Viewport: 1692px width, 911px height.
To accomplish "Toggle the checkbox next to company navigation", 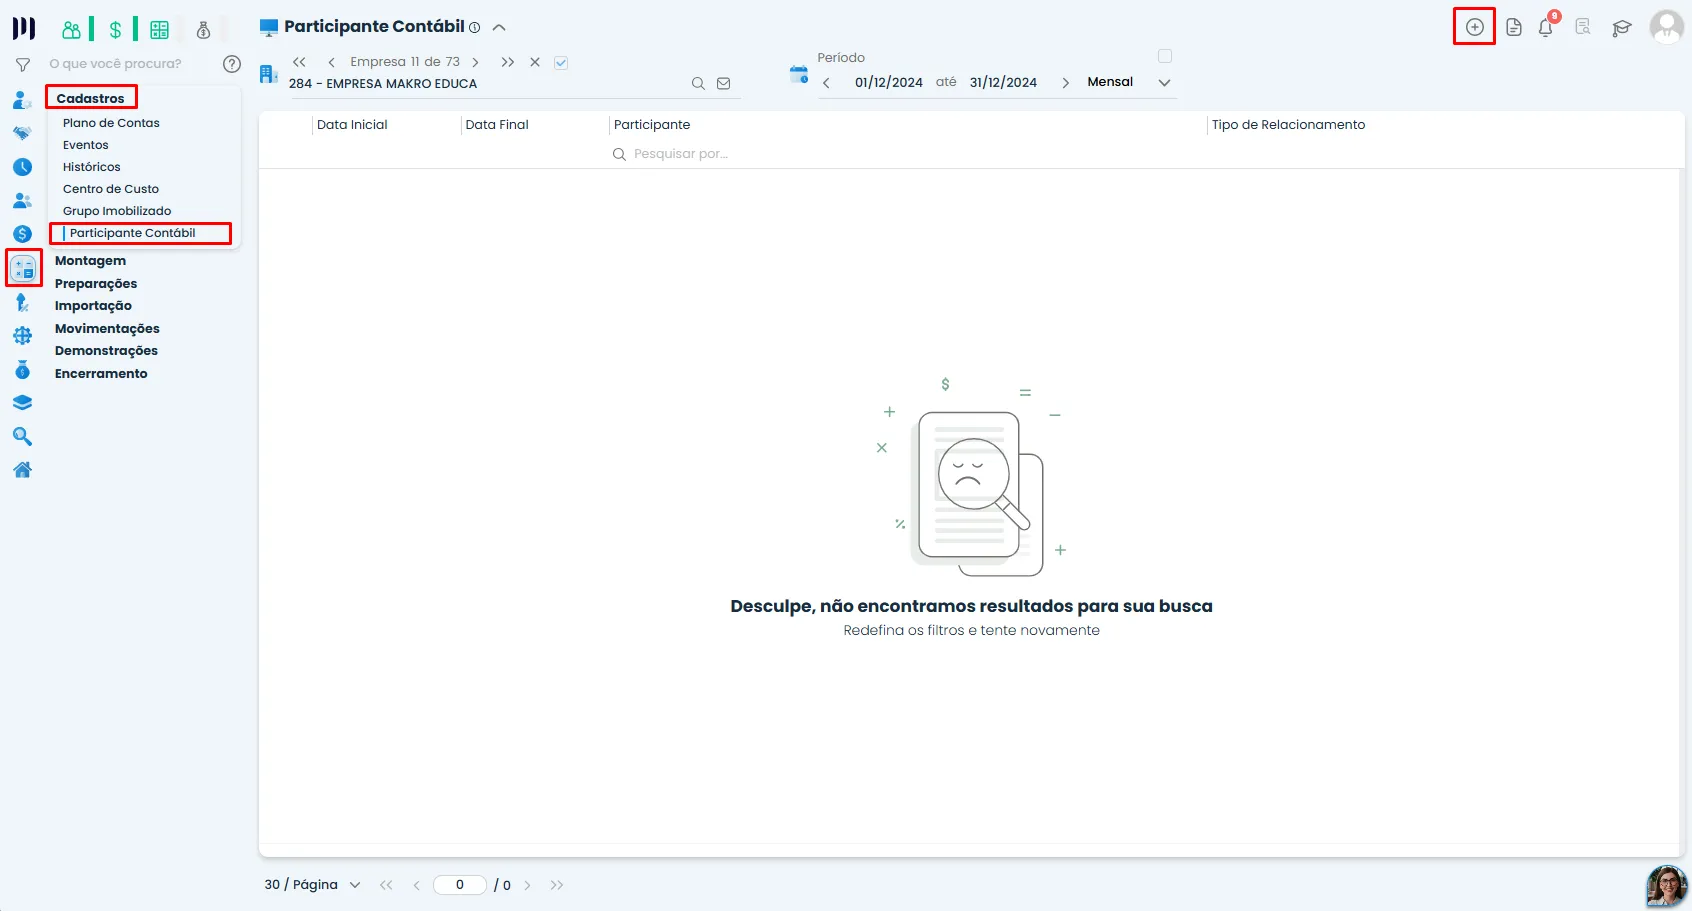I will pos(561,62).
